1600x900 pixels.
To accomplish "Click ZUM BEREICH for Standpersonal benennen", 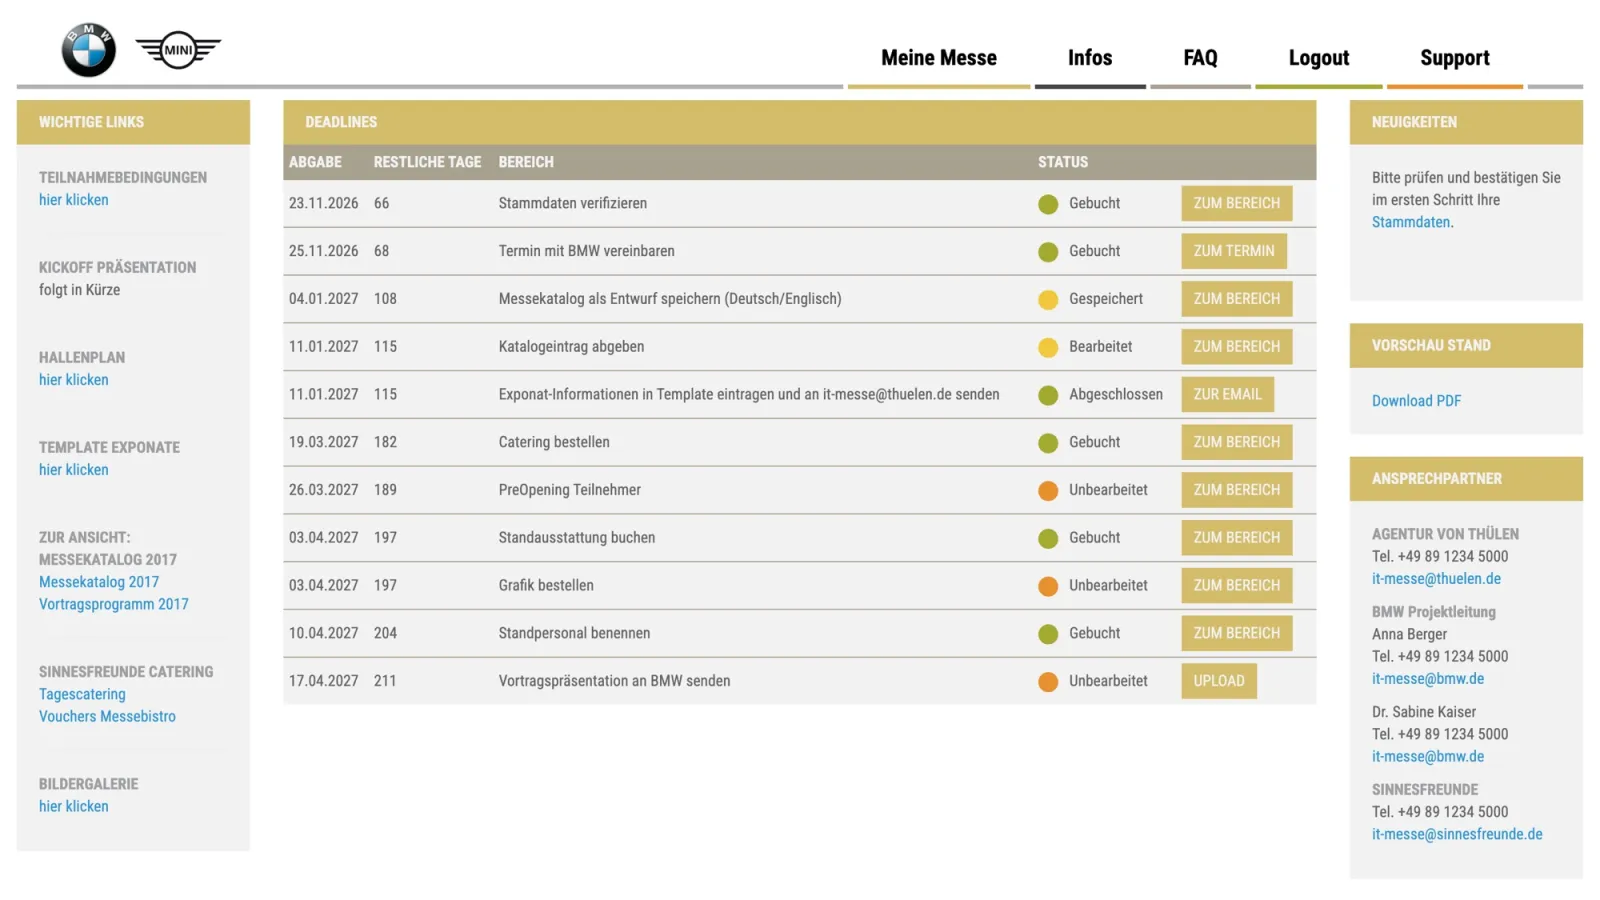I will coord(1236,633).
